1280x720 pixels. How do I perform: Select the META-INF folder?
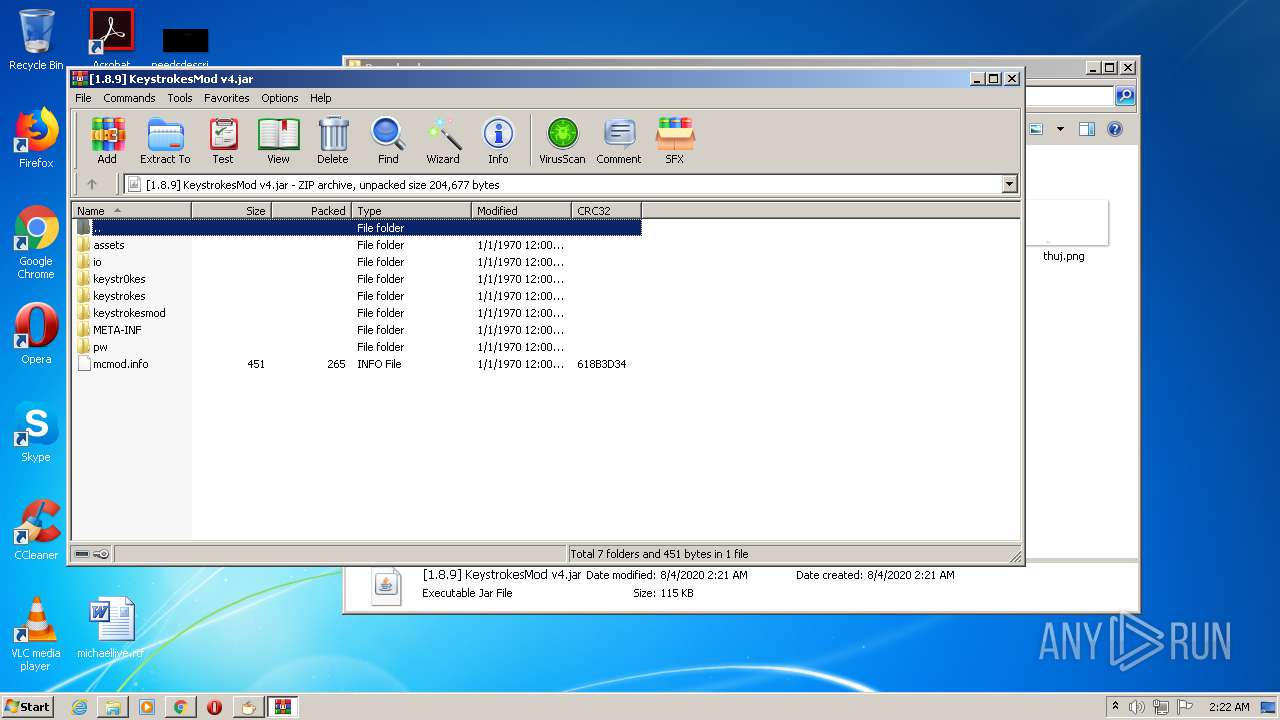(357, 330)
